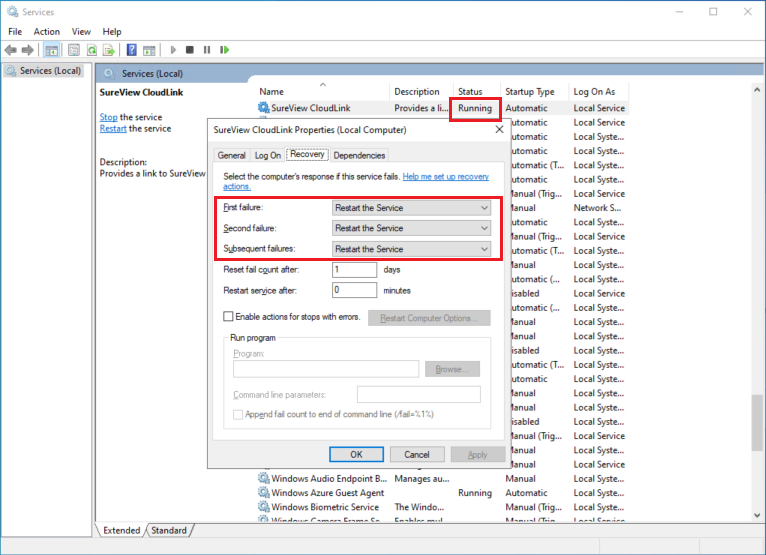Image resolution: width=766 pixels, height=555 pixels.
Task: Sort by the Startup Type column header
Action: 534,91
